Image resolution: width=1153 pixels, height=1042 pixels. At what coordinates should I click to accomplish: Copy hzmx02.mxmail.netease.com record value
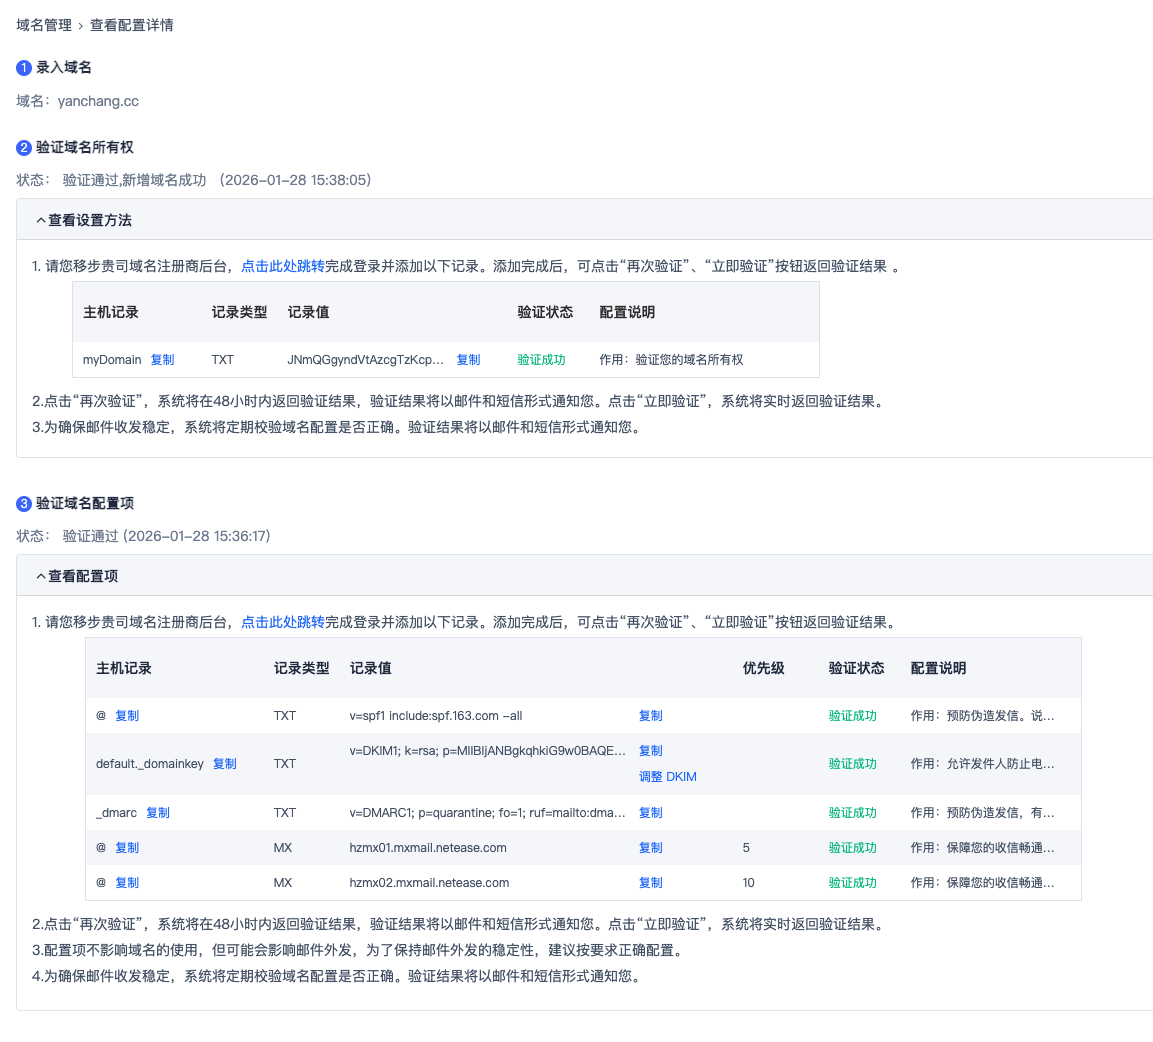pos(650,883)
